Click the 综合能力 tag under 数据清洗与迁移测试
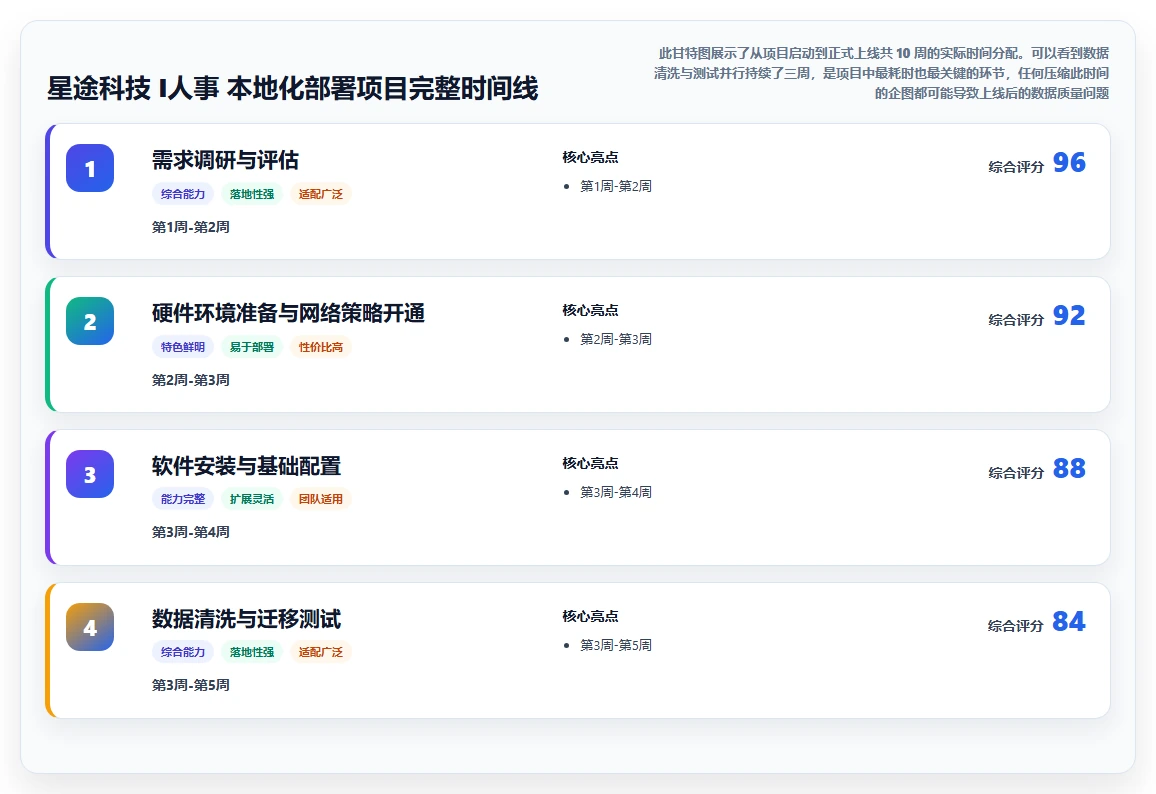 183,652
